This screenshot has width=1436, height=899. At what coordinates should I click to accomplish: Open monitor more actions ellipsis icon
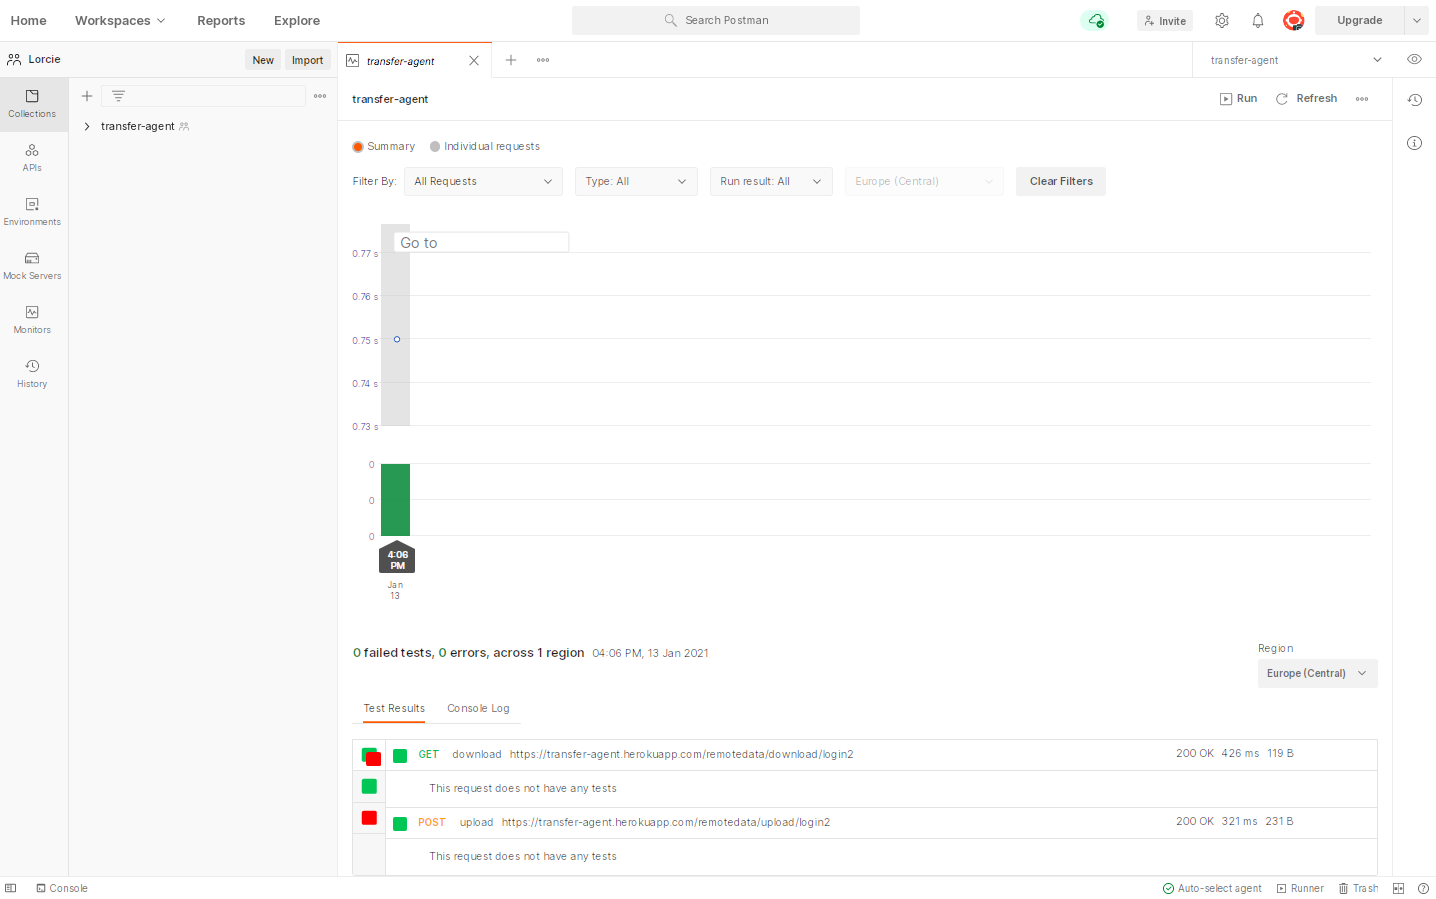click(1362, 99)
